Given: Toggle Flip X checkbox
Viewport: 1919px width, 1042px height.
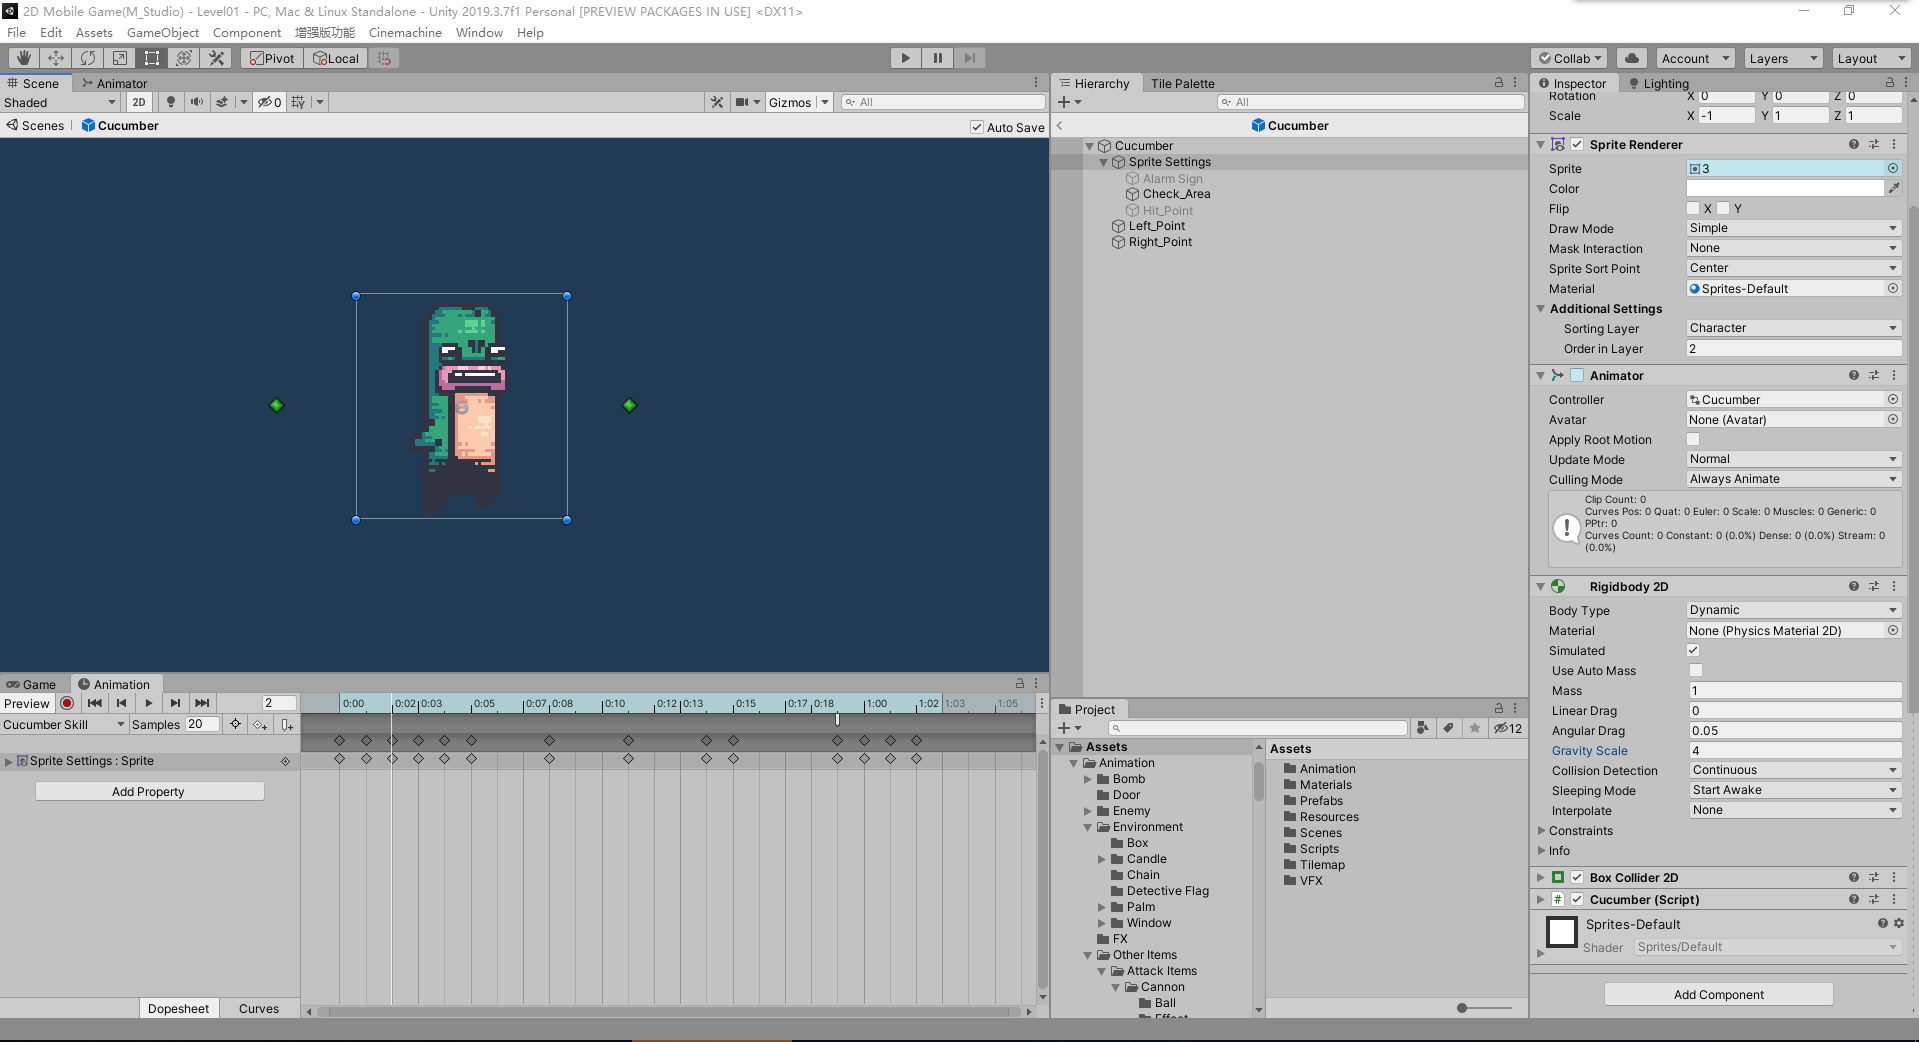Looking at the screenshot, I should pyautogui.click(x=1693, y=208).
